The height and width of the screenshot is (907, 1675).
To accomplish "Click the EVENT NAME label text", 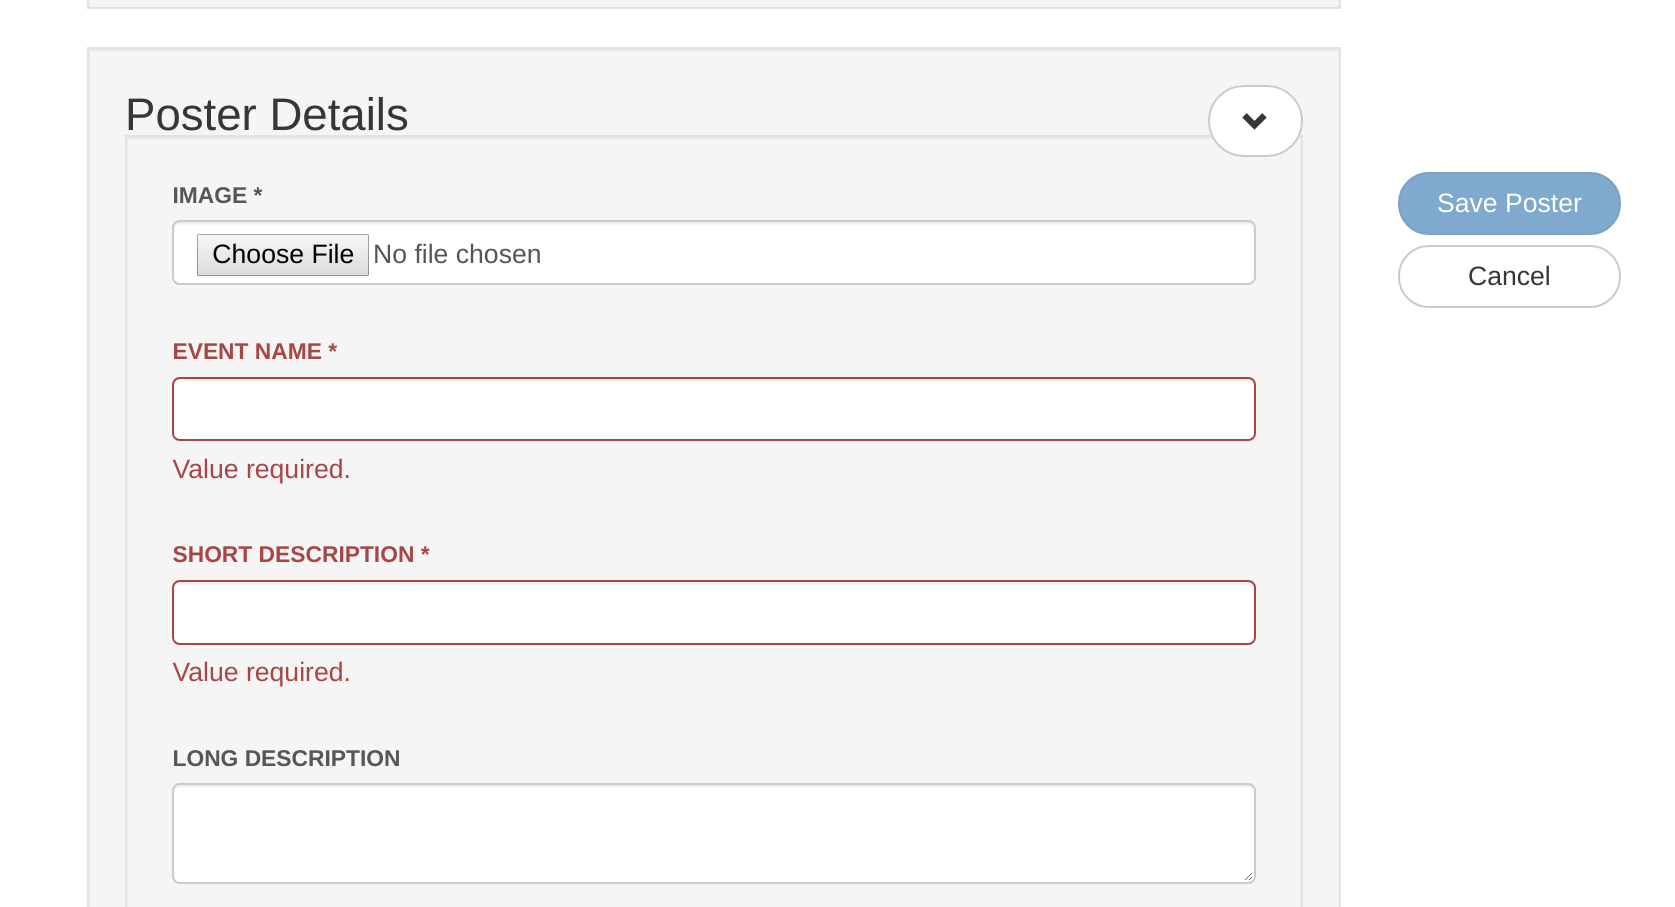I will click(x=245, y=351).
